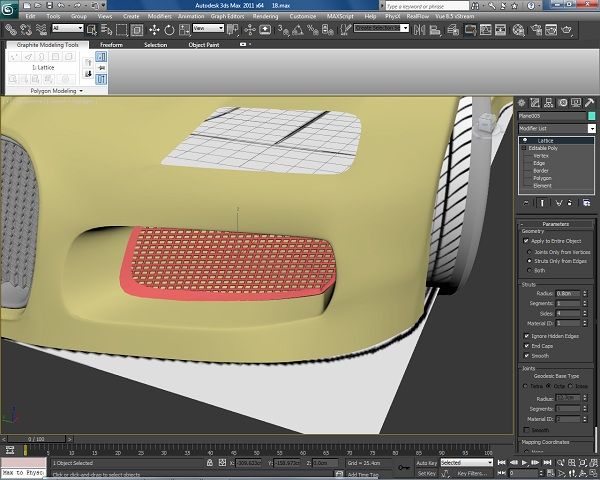Image resolution: width=600 pixels, height=480 pixels.
Task: Select Struts Only from Edges radio
Action: point(530,261)
